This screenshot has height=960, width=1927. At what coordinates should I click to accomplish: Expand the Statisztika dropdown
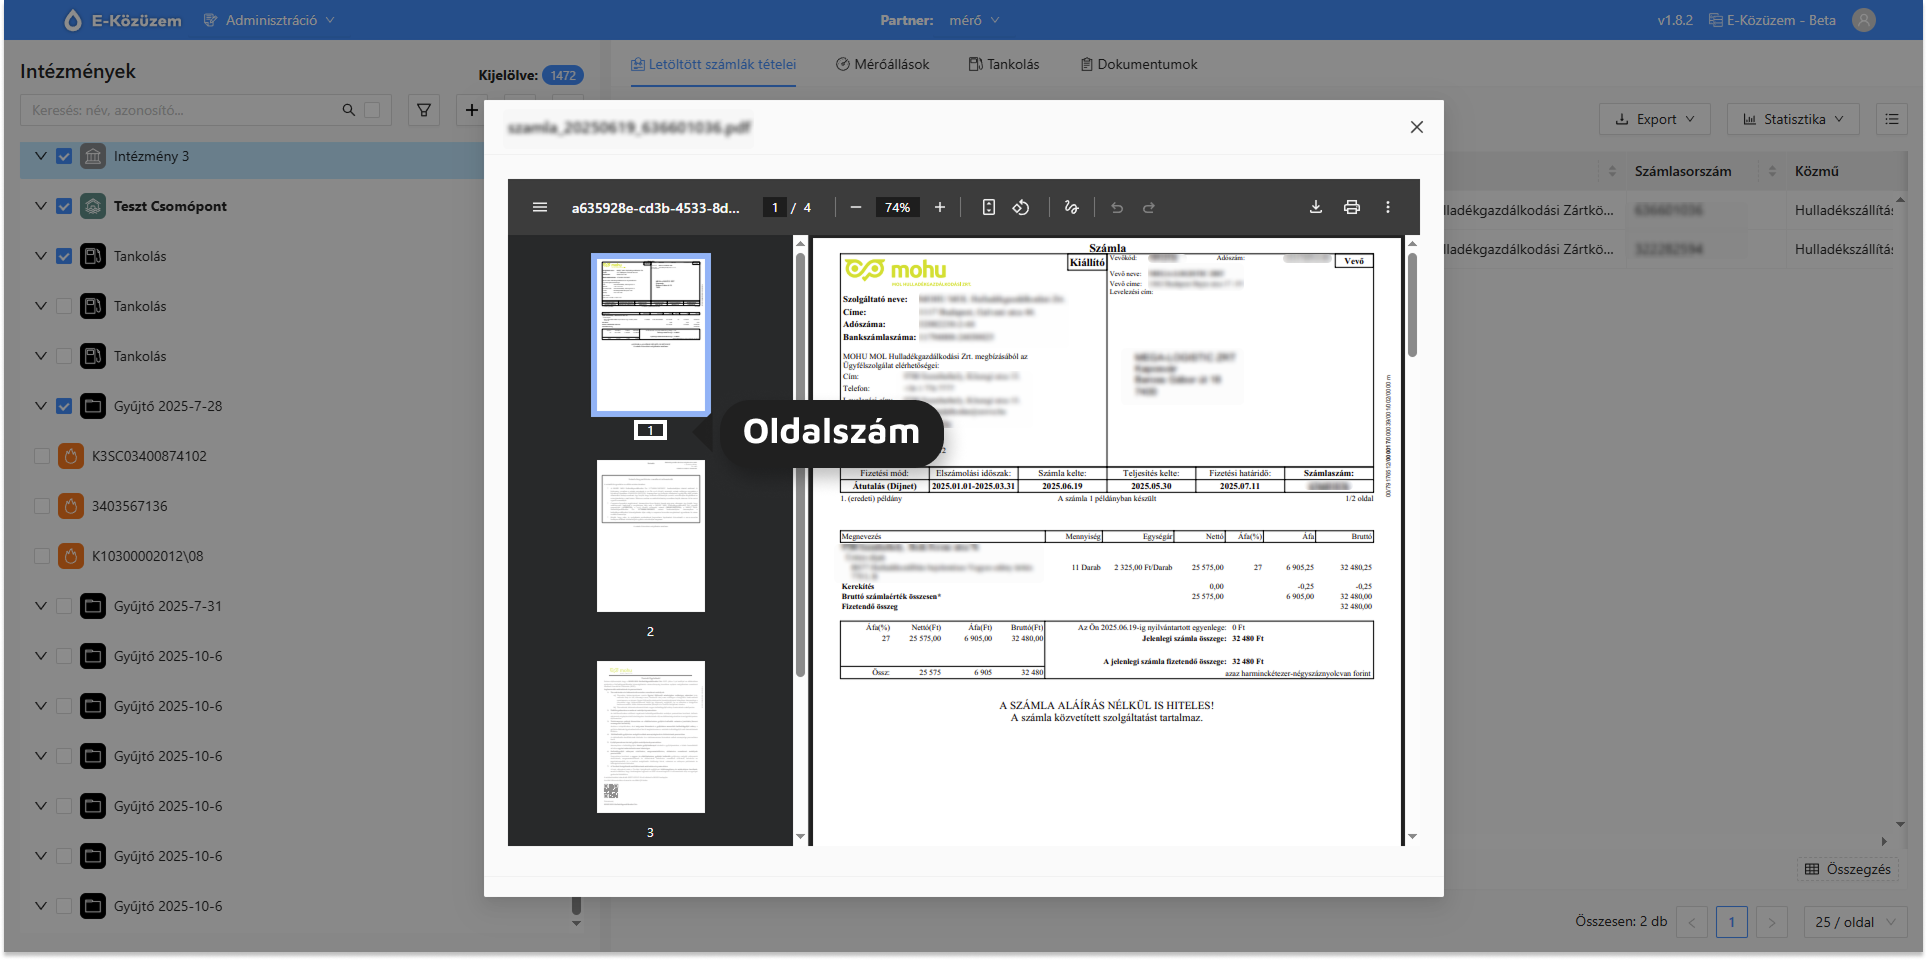pyautogui.click(x=1793, y=119)
